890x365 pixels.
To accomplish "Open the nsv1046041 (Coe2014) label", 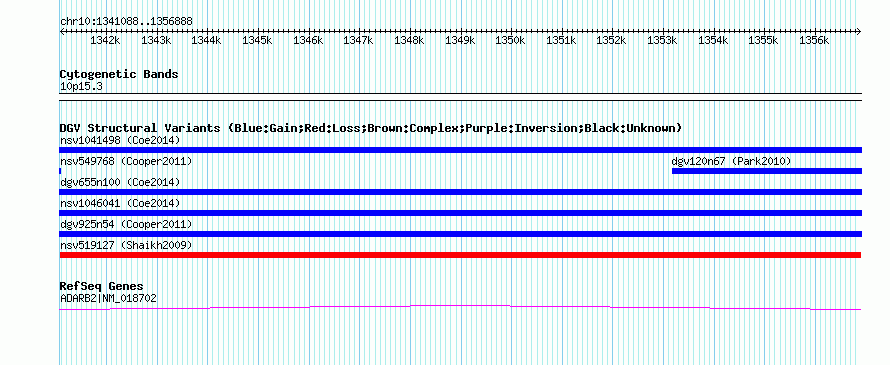I will 120,203.
